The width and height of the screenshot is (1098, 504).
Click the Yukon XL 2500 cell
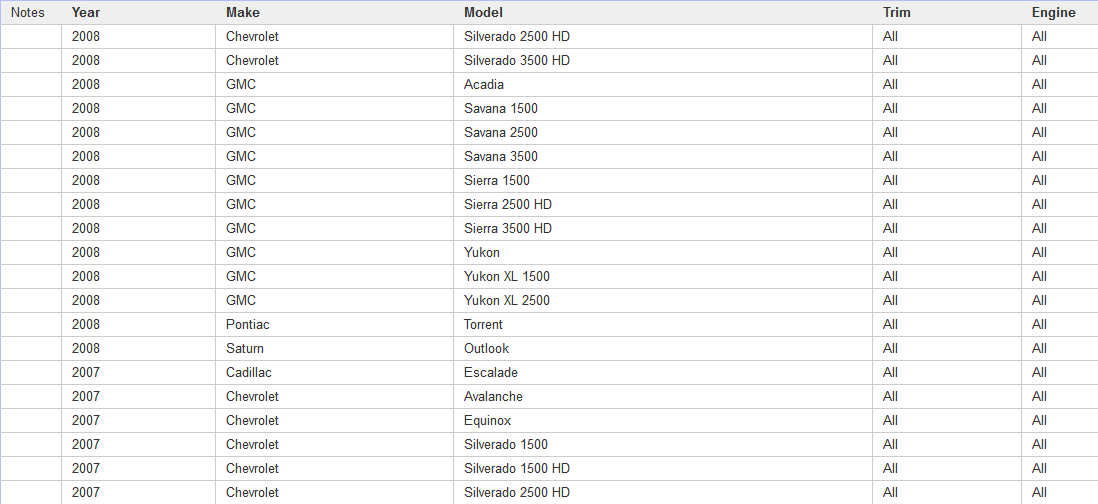coord(507,301)
